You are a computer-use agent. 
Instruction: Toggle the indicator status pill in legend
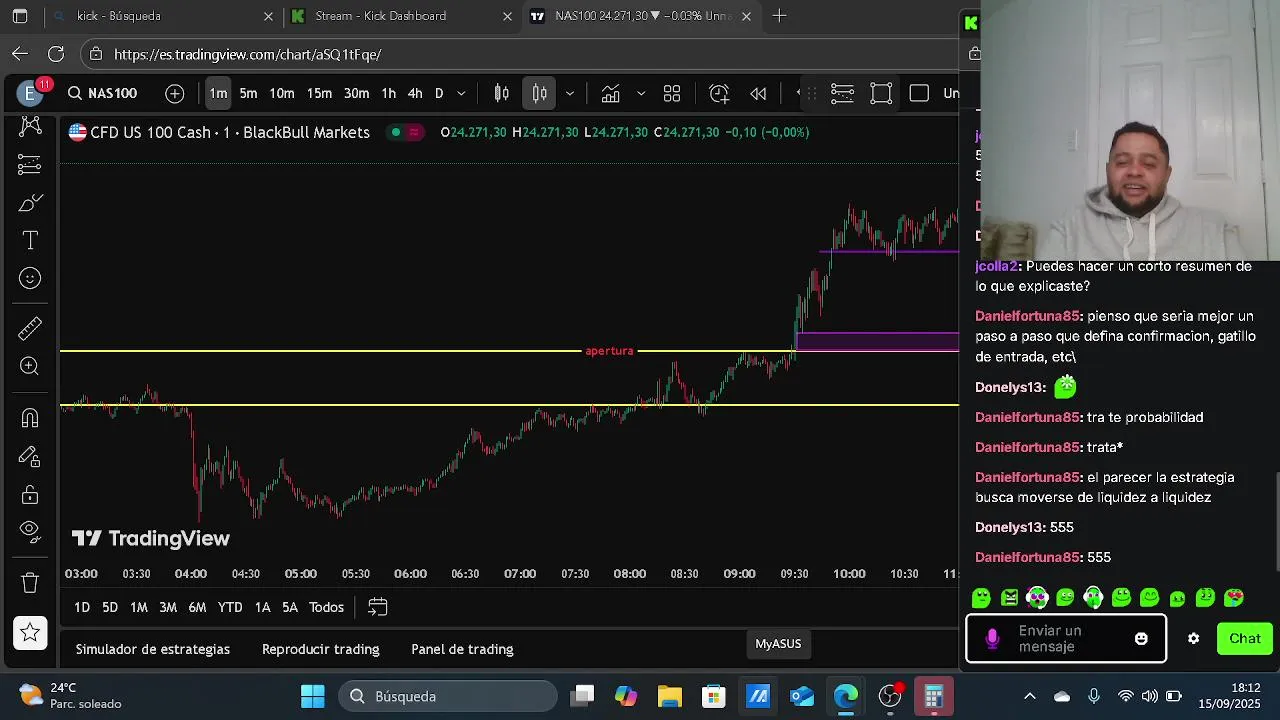(406, 132)
